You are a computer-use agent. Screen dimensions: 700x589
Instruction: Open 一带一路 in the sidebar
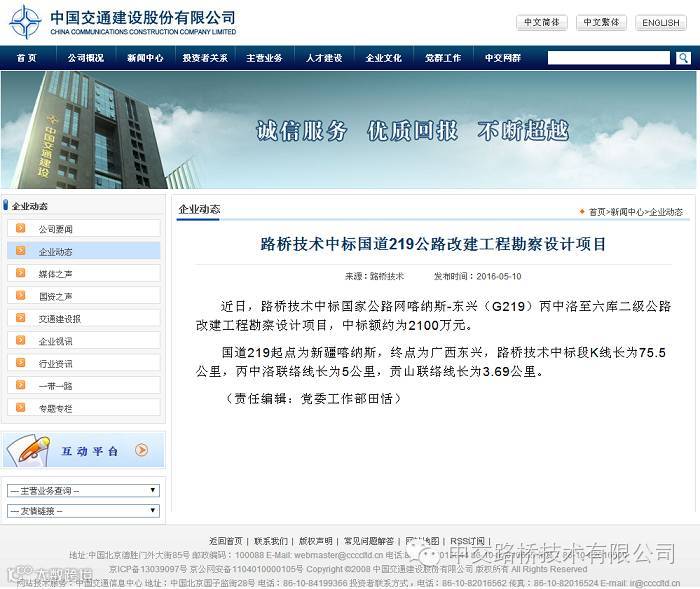coord(83,385)
